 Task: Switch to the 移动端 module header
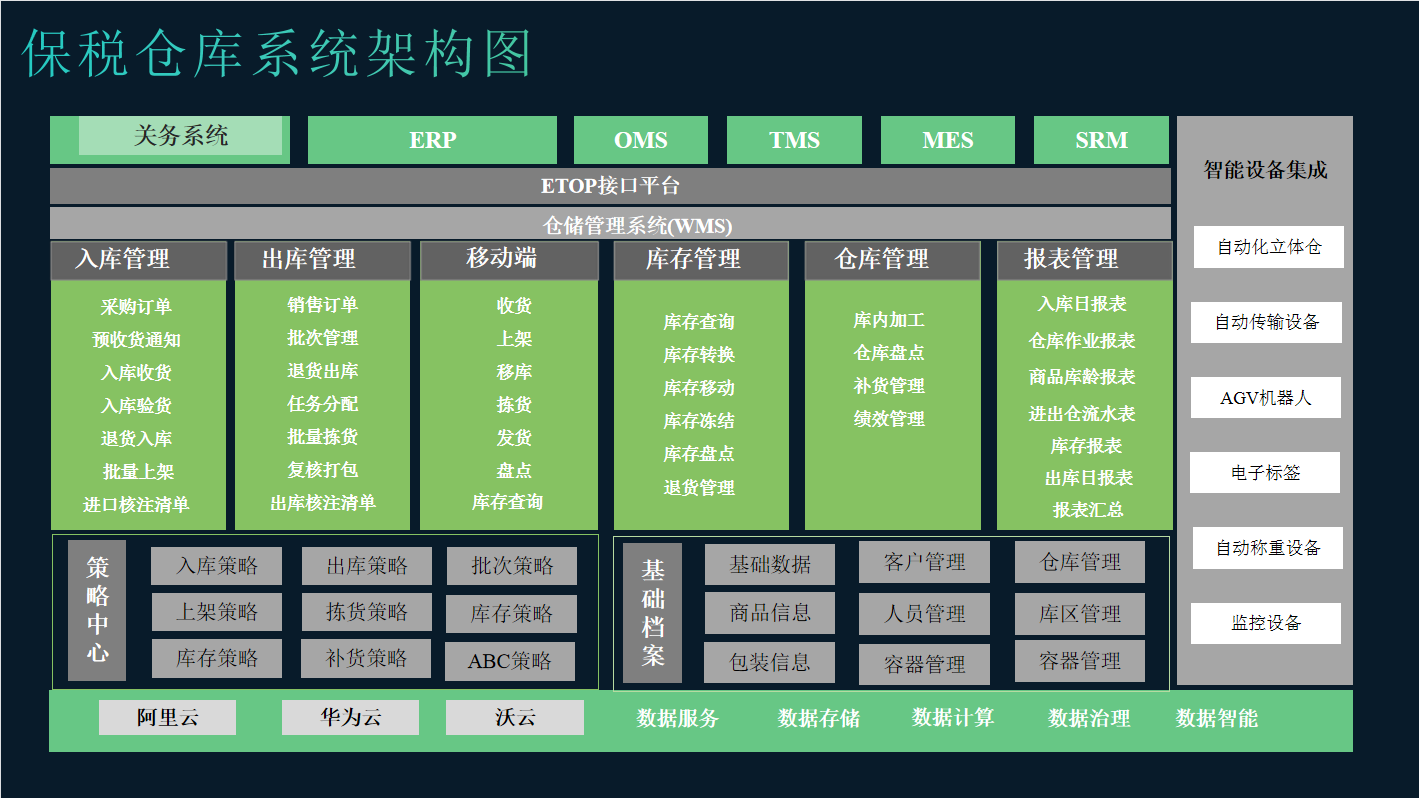tap(508, 260)
